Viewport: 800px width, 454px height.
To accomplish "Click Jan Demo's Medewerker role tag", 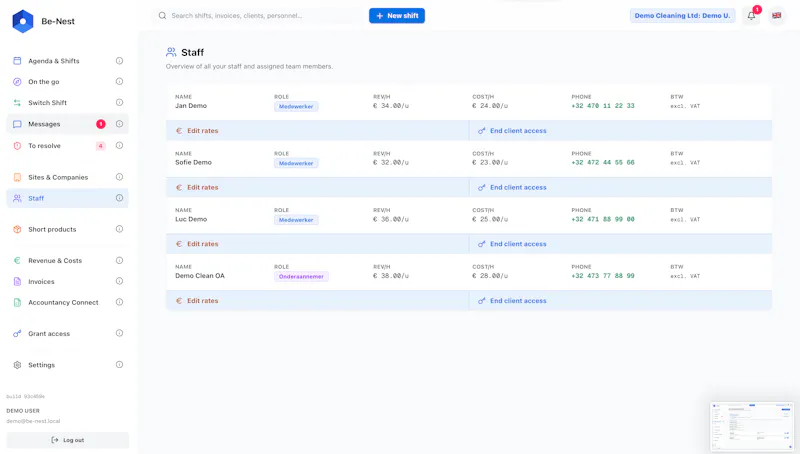I will coord(296,107).
